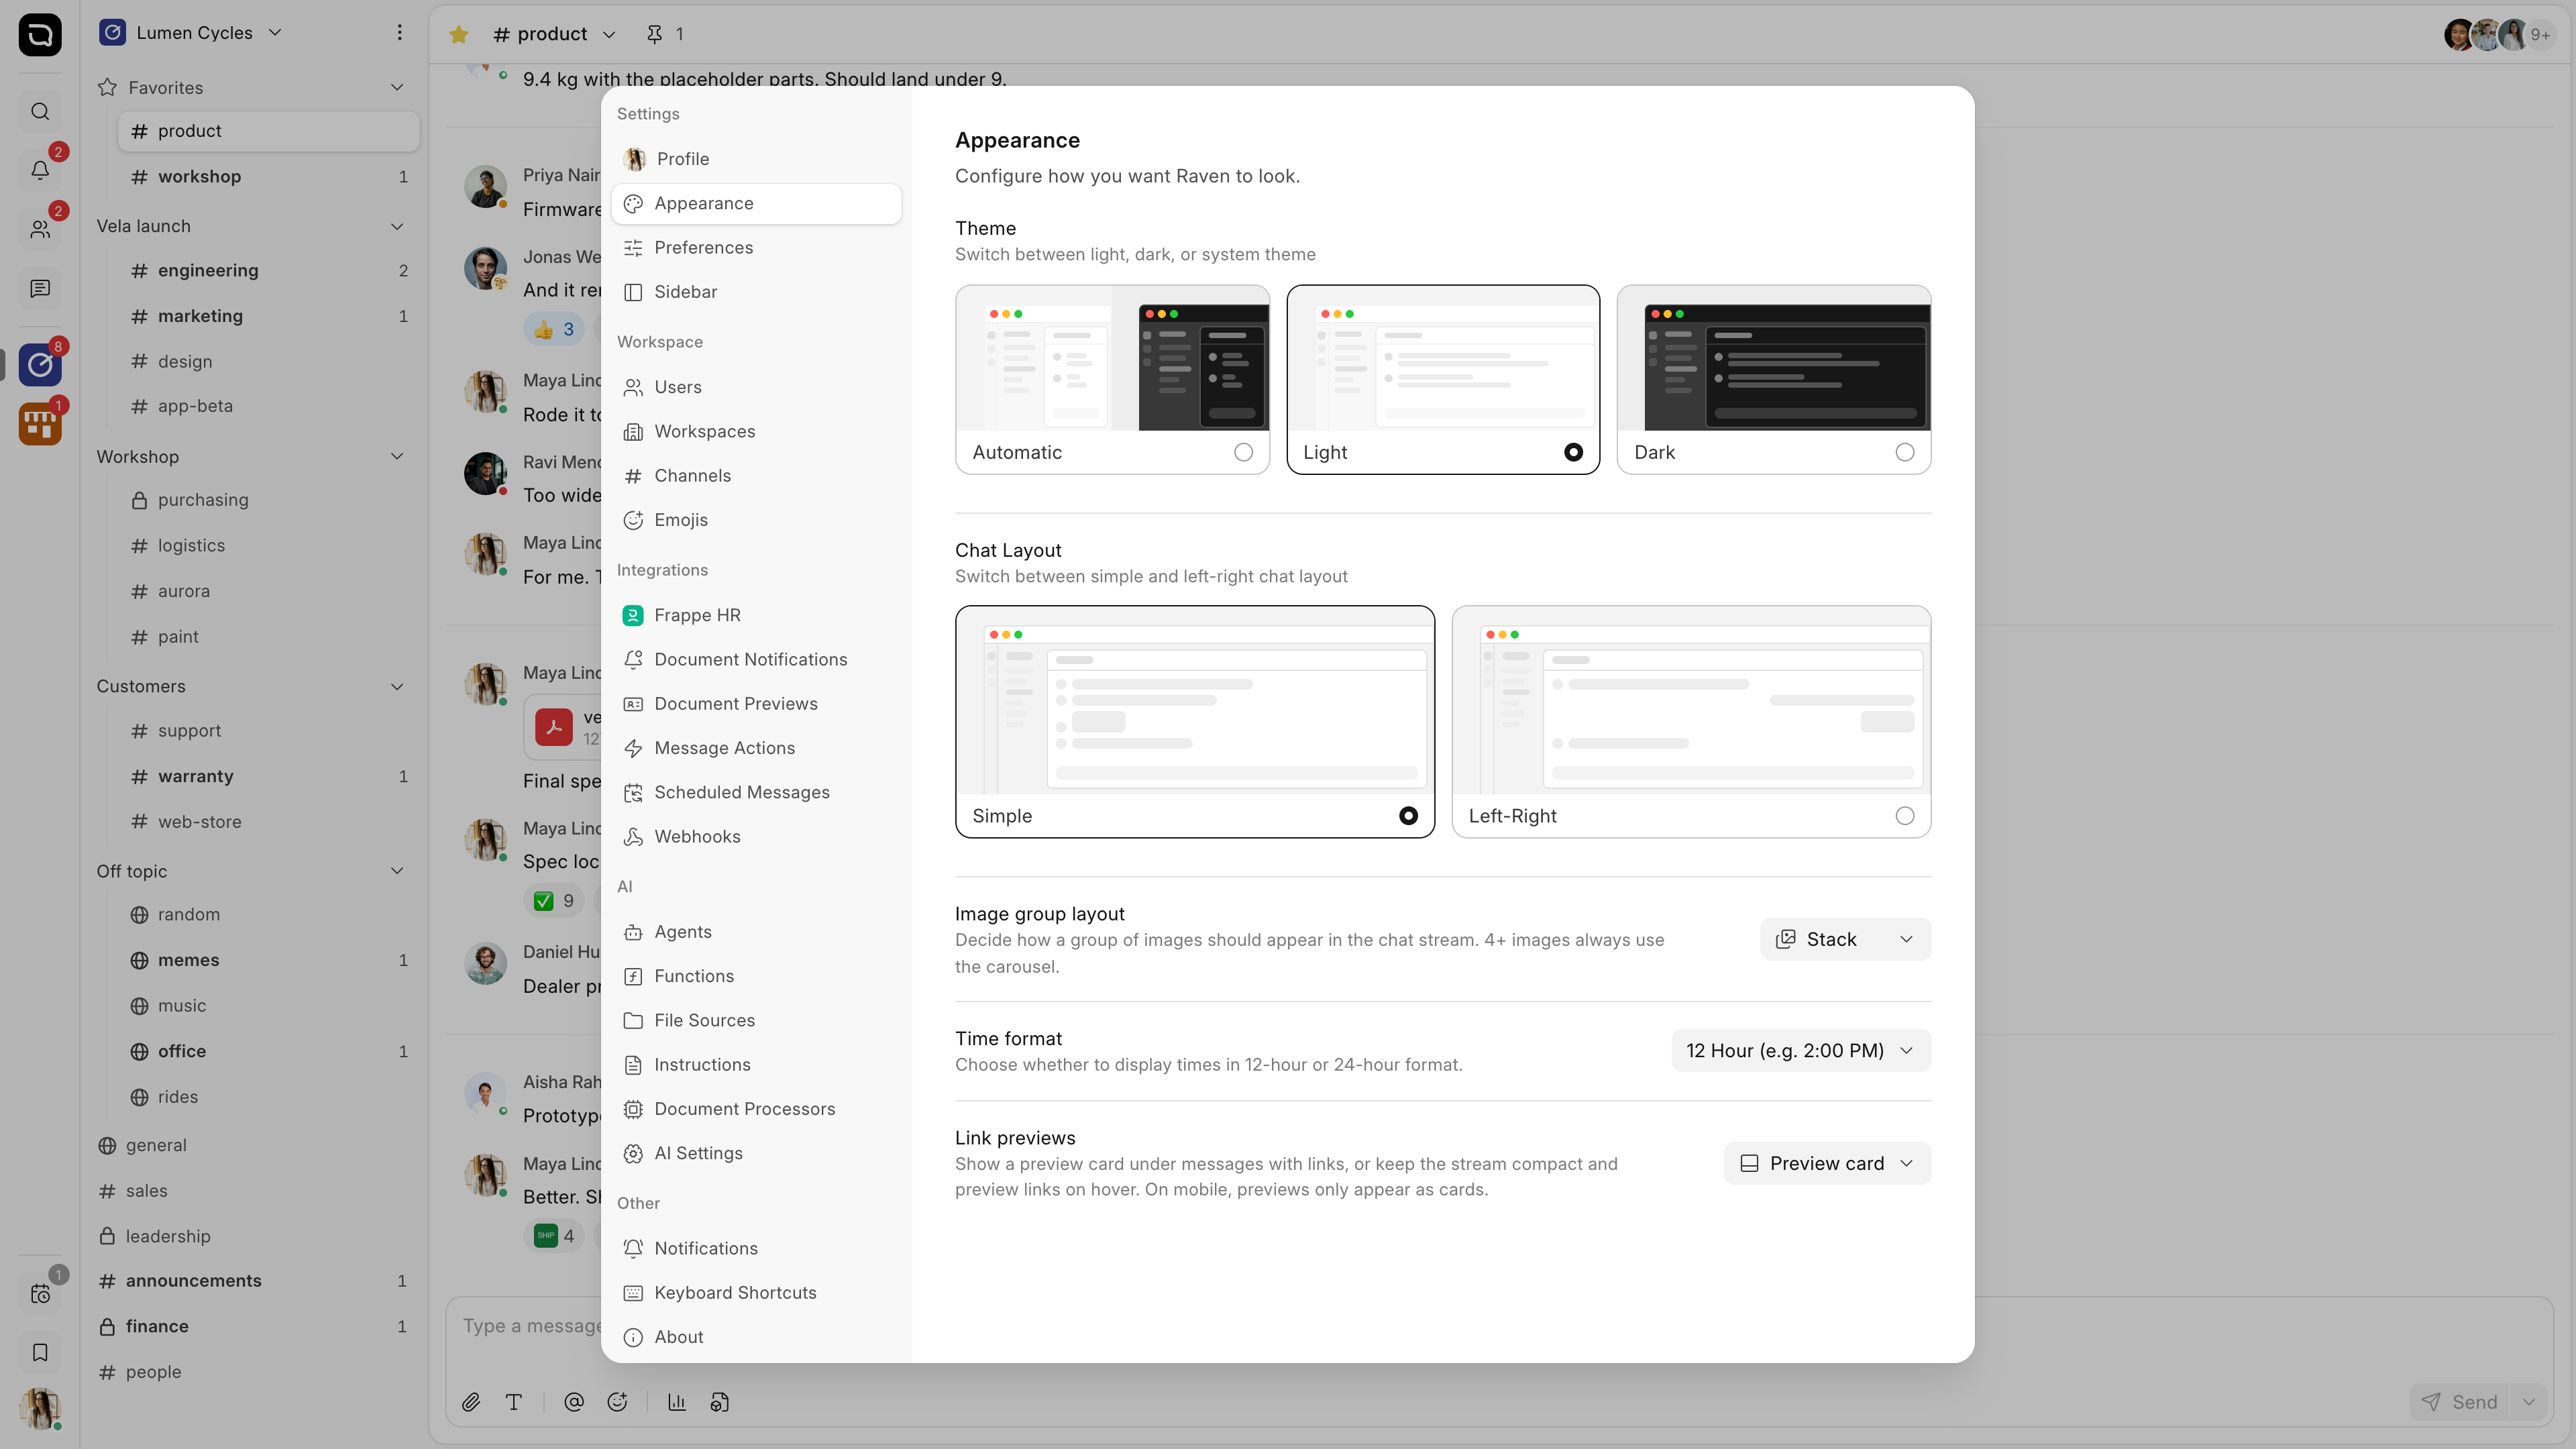The image size is (2576, 1449).
Task: Open the Link previews Preview card dropdown
Action: pos(1827,1163)
